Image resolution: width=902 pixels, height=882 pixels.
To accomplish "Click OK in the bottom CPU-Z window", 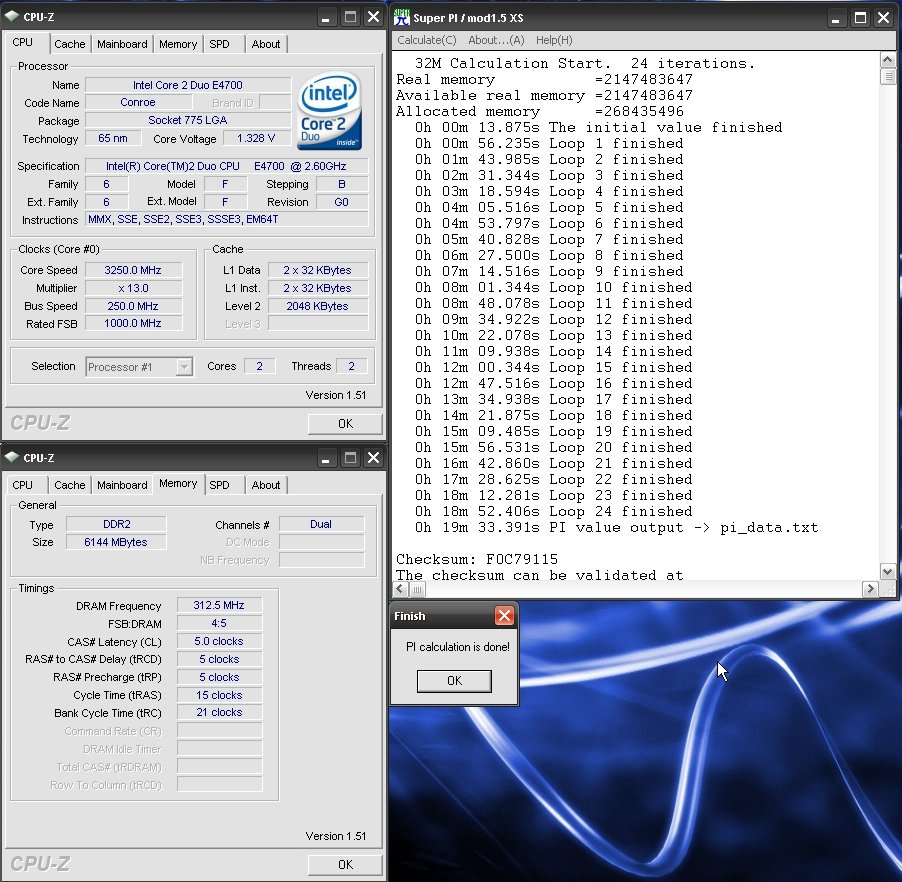I will point(345,864).
